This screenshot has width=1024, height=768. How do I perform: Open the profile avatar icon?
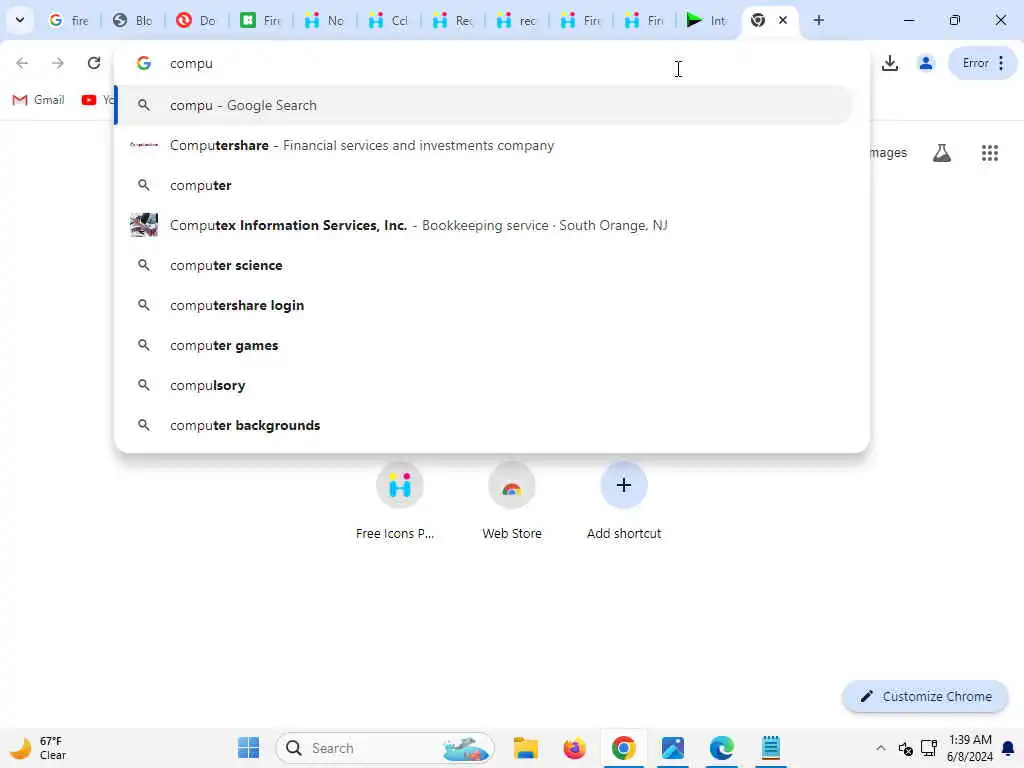click(x=925, y=63)
